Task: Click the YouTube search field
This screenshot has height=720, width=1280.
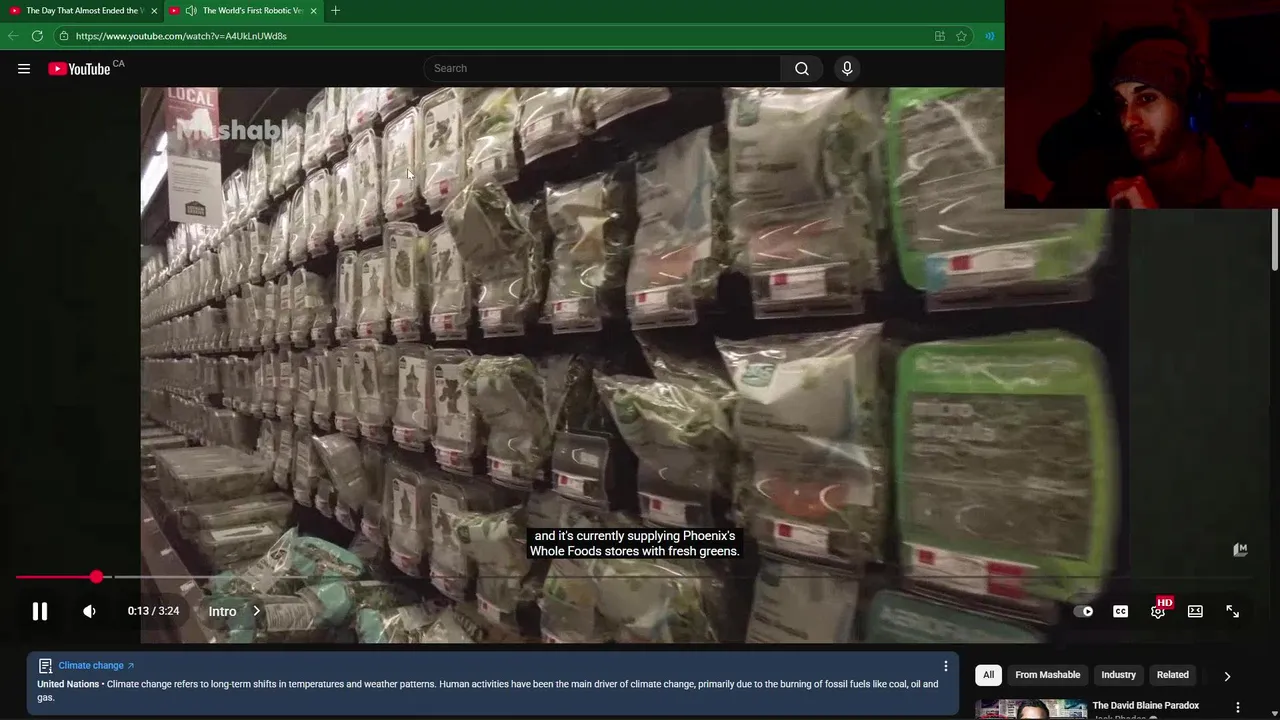Action: pos(602,68)
